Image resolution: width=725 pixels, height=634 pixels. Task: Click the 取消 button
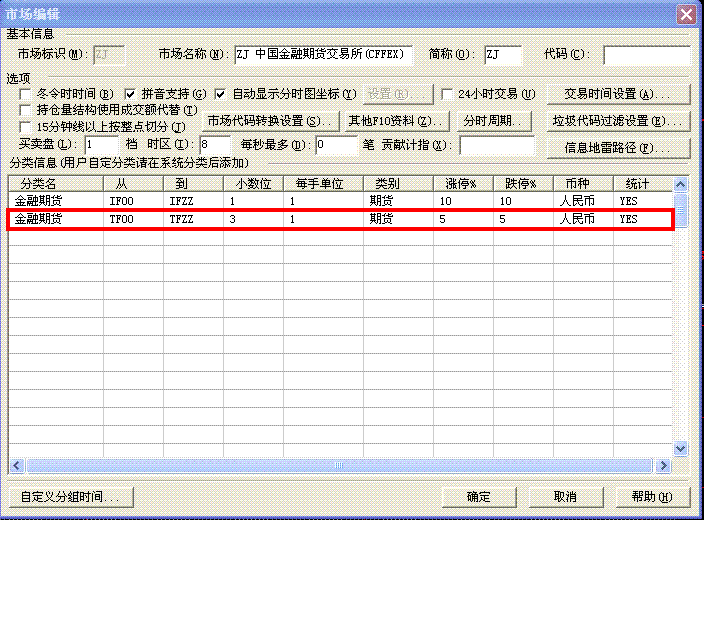(x=565, y=497)
